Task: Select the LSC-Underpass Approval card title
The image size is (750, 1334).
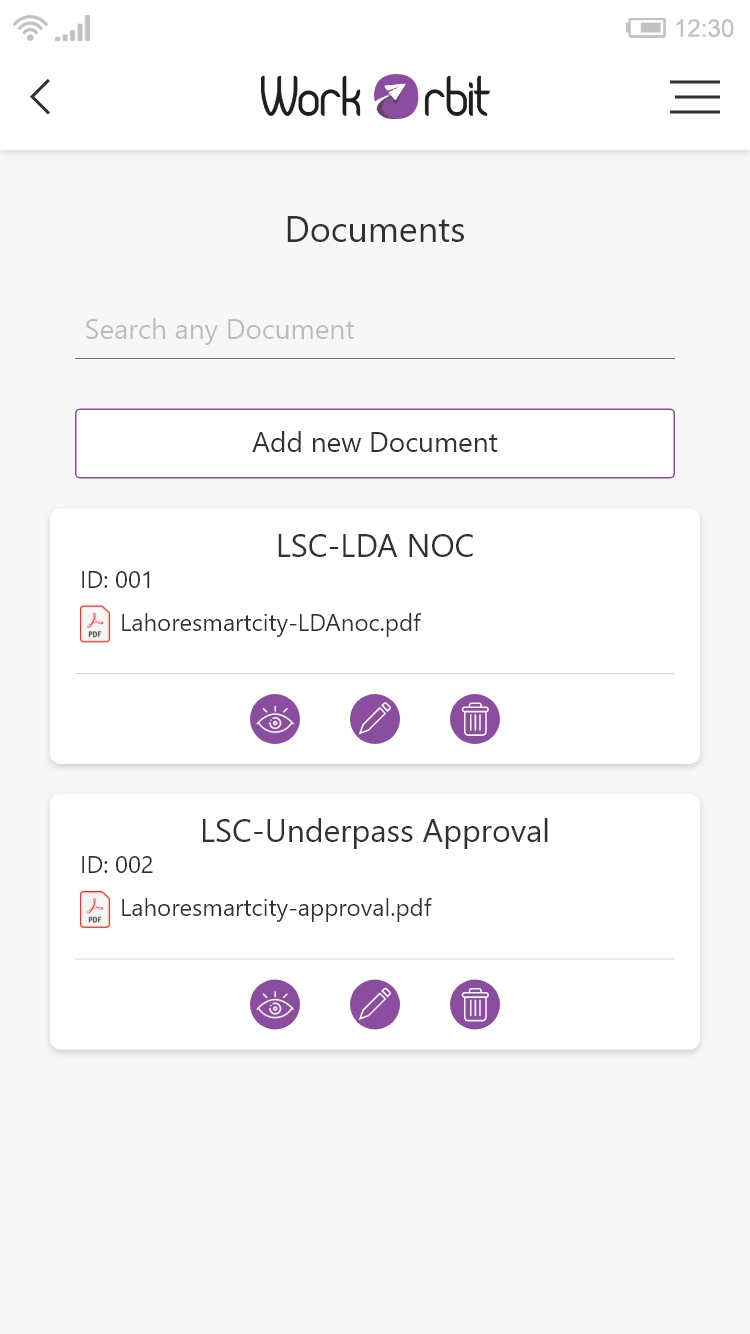Action: (375, 831)
